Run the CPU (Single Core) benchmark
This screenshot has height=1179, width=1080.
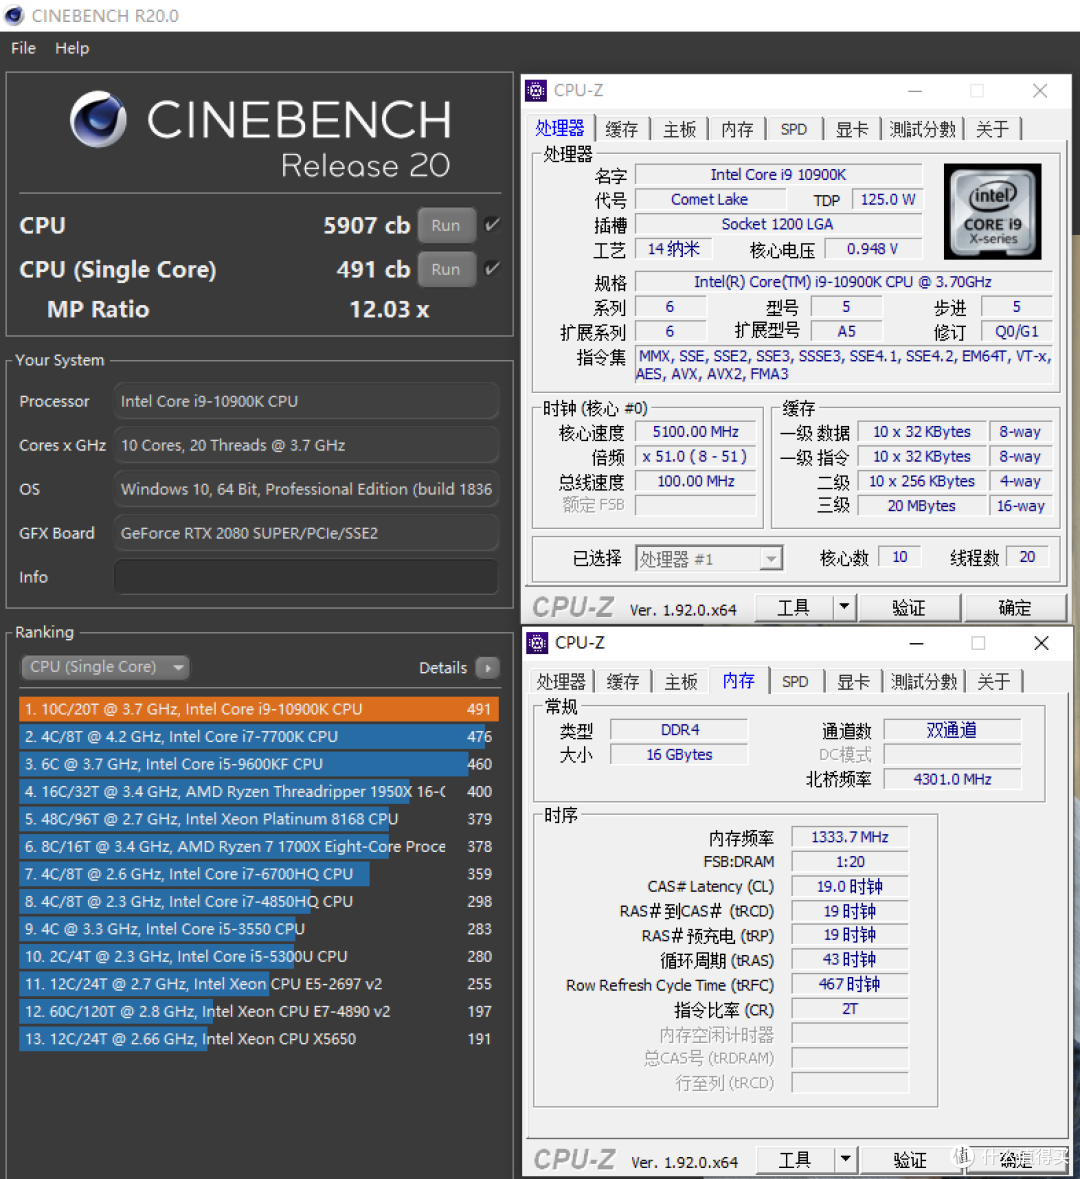coord(446,269)
